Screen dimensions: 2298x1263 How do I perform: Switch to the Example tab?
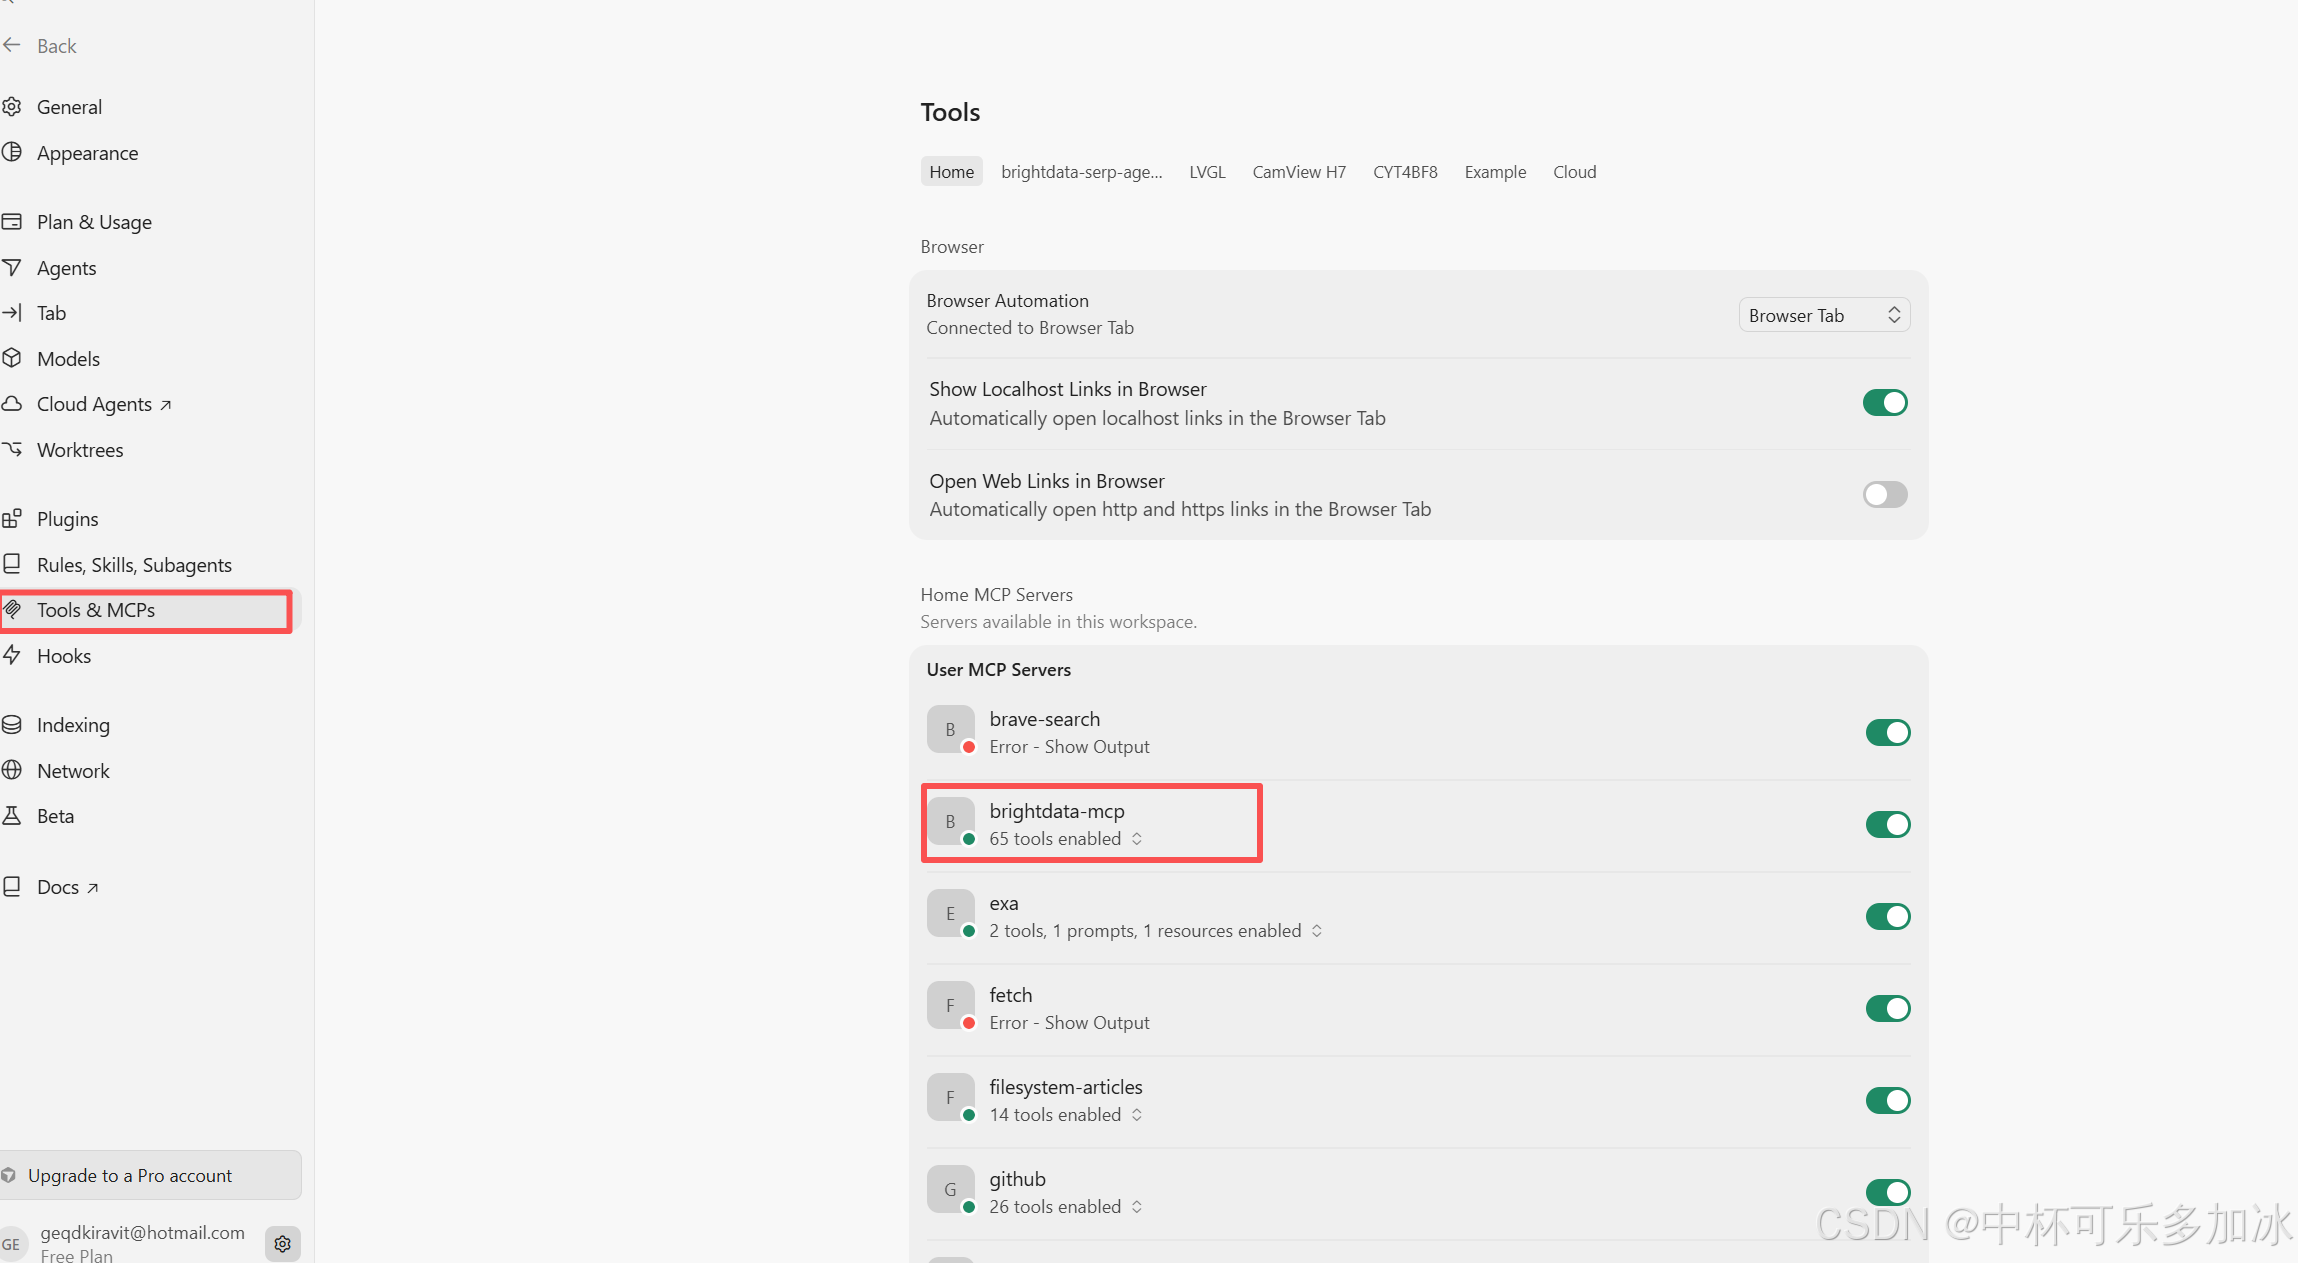pyautogui.click(x=1495, y=172)
